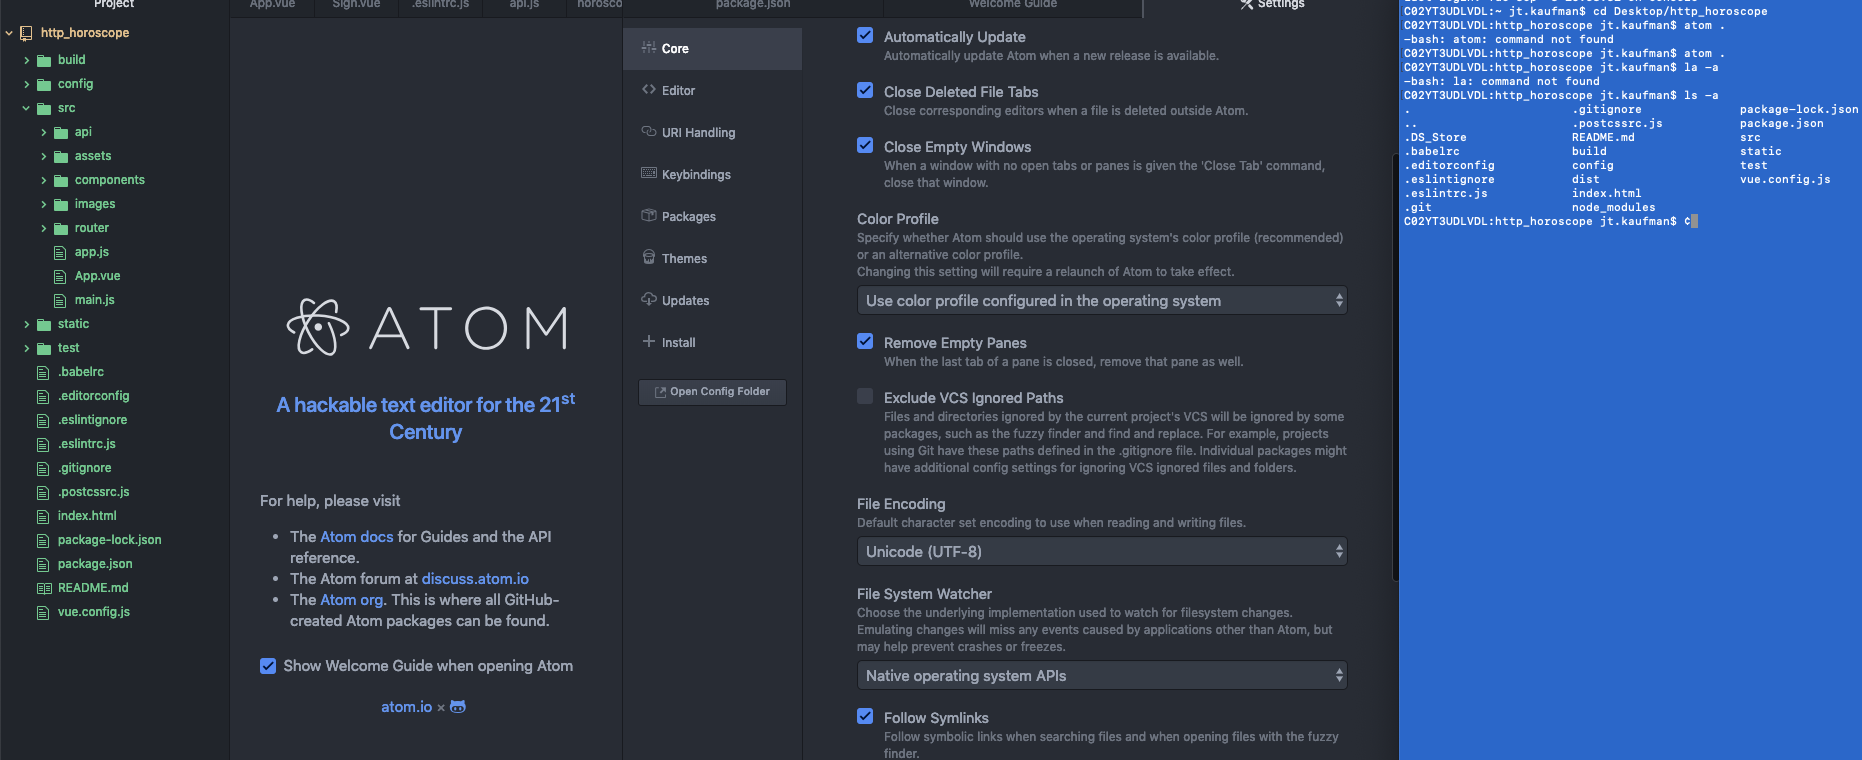This screenshot has height=760, width=1862.
Task: Click the Keybindings keyboard icon
Action: point(649,174)
